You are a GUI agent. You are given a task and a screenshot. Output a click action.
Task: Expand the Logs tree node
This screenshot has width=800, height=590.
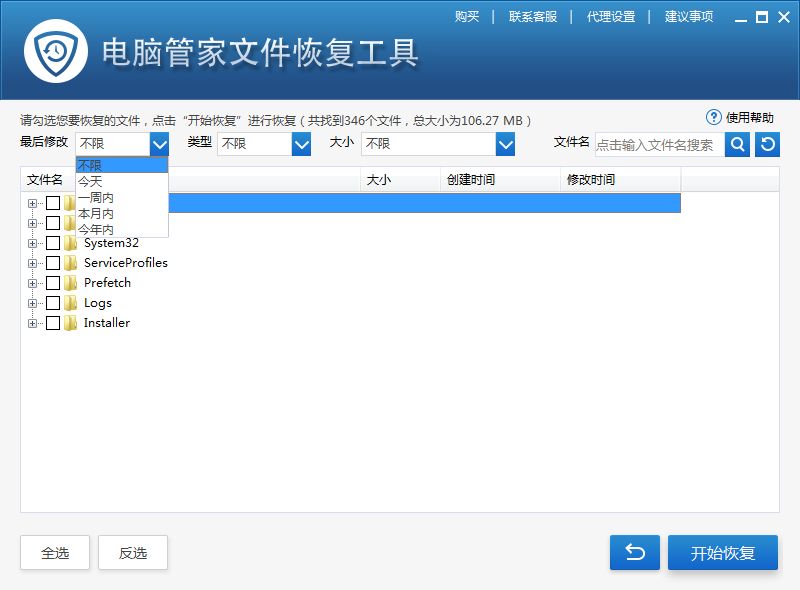(x=32, y=303)
